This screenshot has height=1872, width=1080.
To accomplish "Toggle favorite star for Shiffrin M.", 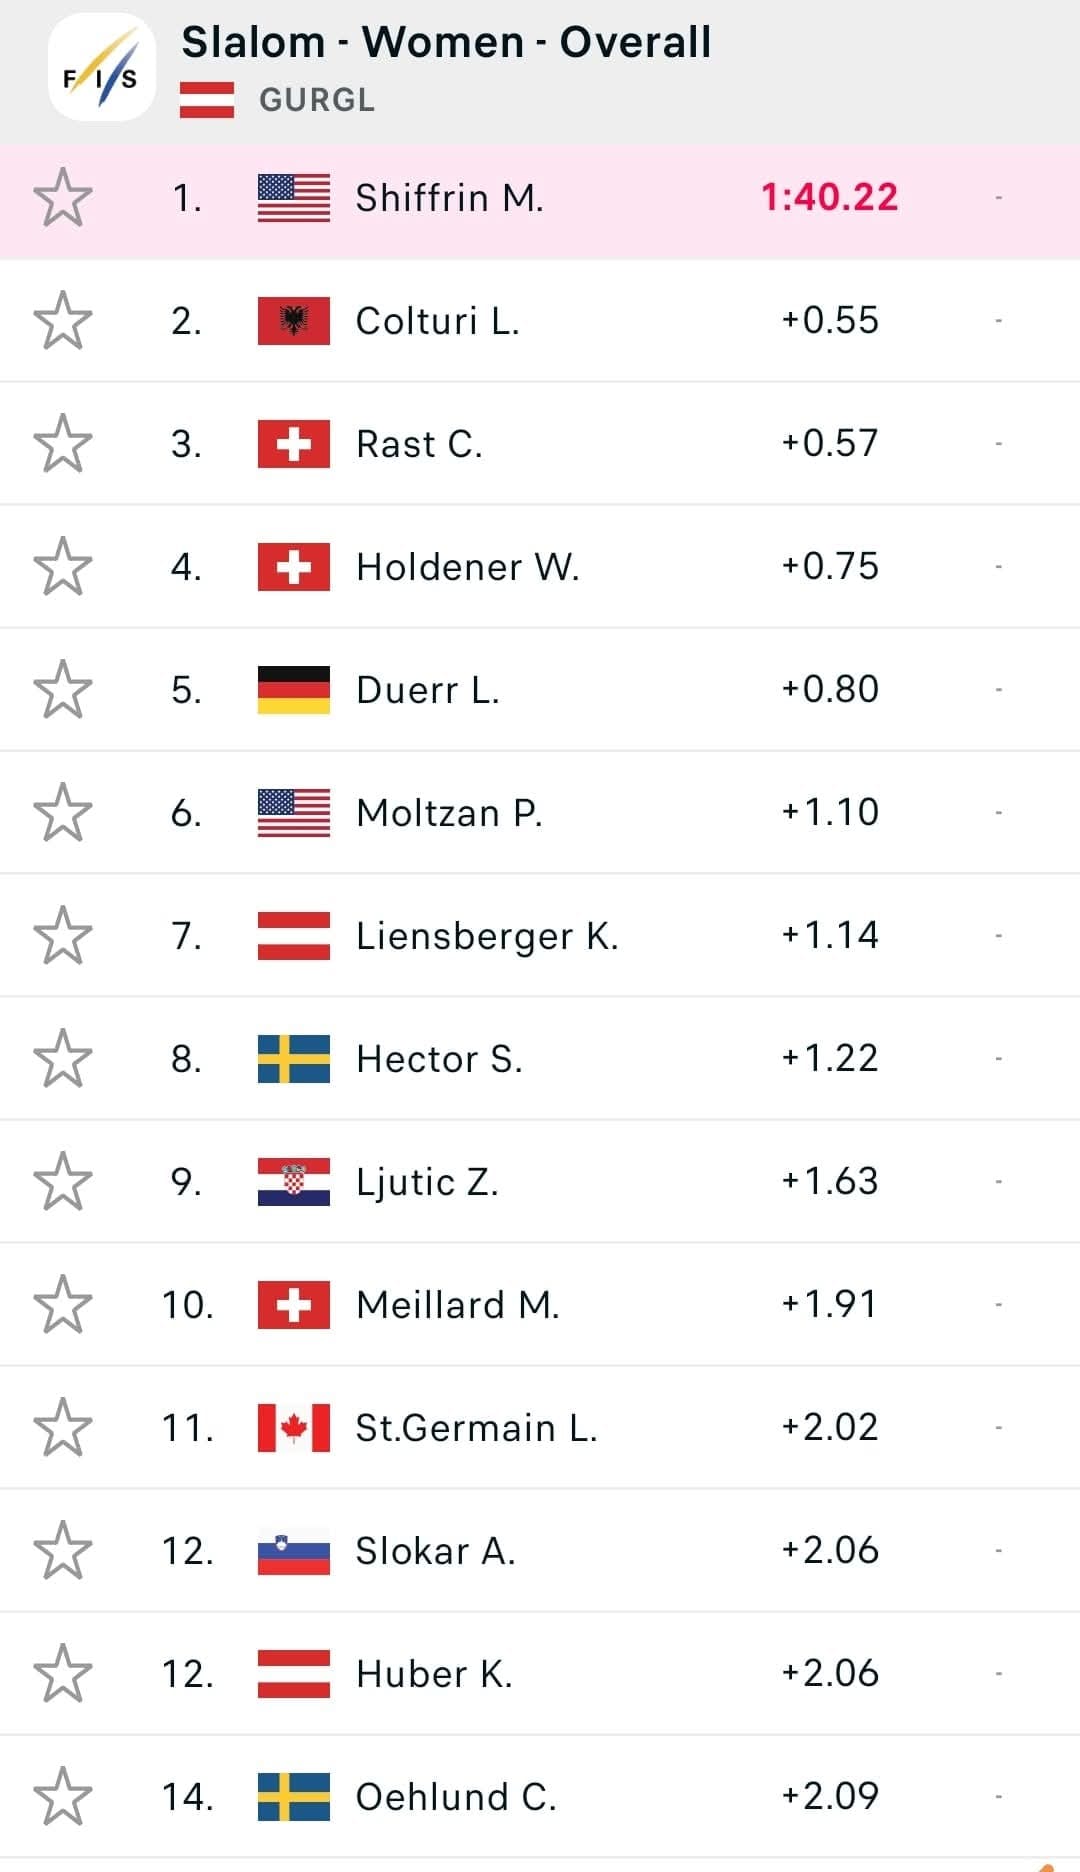I will pyautogui.click(x=63, y=197).
